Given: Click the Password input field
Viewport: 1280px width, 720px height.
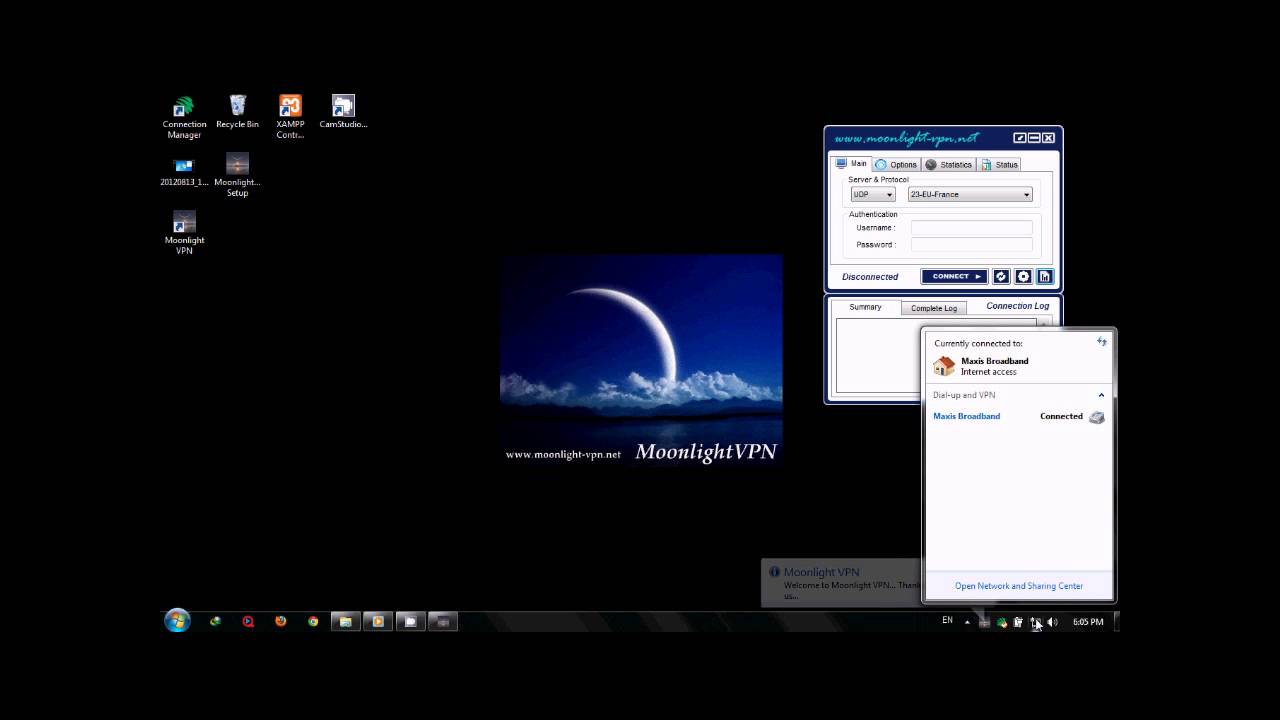Looking at the screenshot, I should click(971, 244).
